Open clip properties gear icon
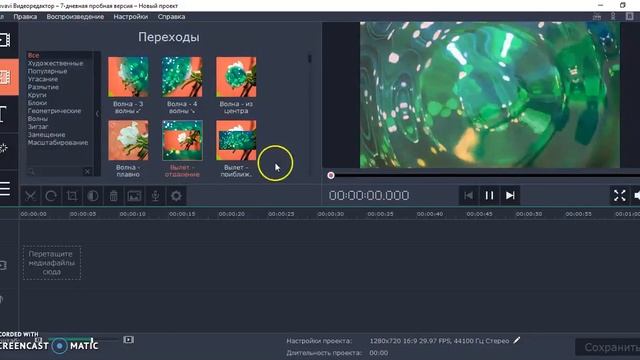640x360 pixels. coord(176,196)
